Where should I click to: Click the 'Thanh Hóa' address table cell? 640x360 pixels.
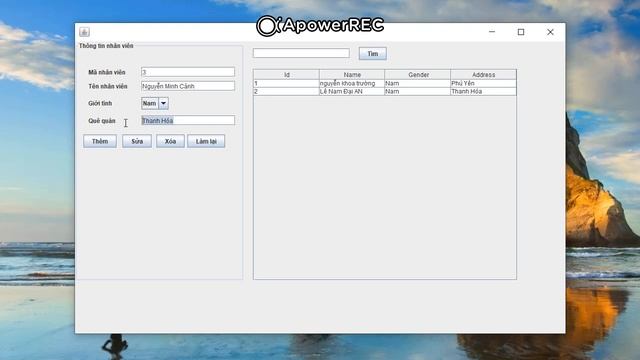tap(483, 91)
